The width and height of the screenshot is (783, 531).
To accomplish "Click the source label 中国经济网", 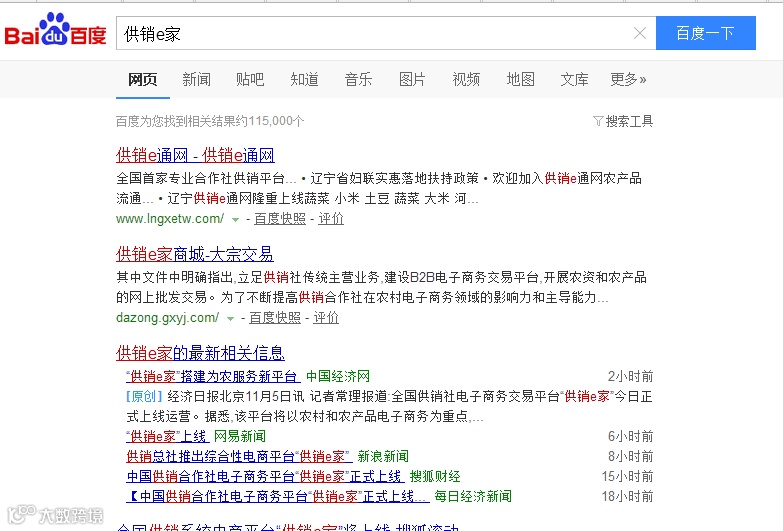I will (x=338, y=377).
